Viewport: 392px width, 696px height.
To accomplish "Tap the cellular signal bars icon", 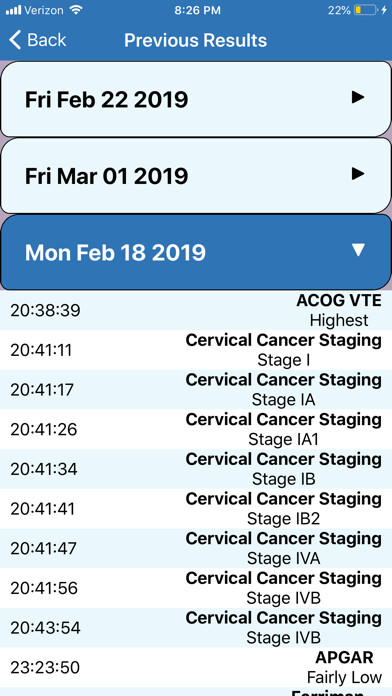I will pyautogui.click(x=13, y=10).
